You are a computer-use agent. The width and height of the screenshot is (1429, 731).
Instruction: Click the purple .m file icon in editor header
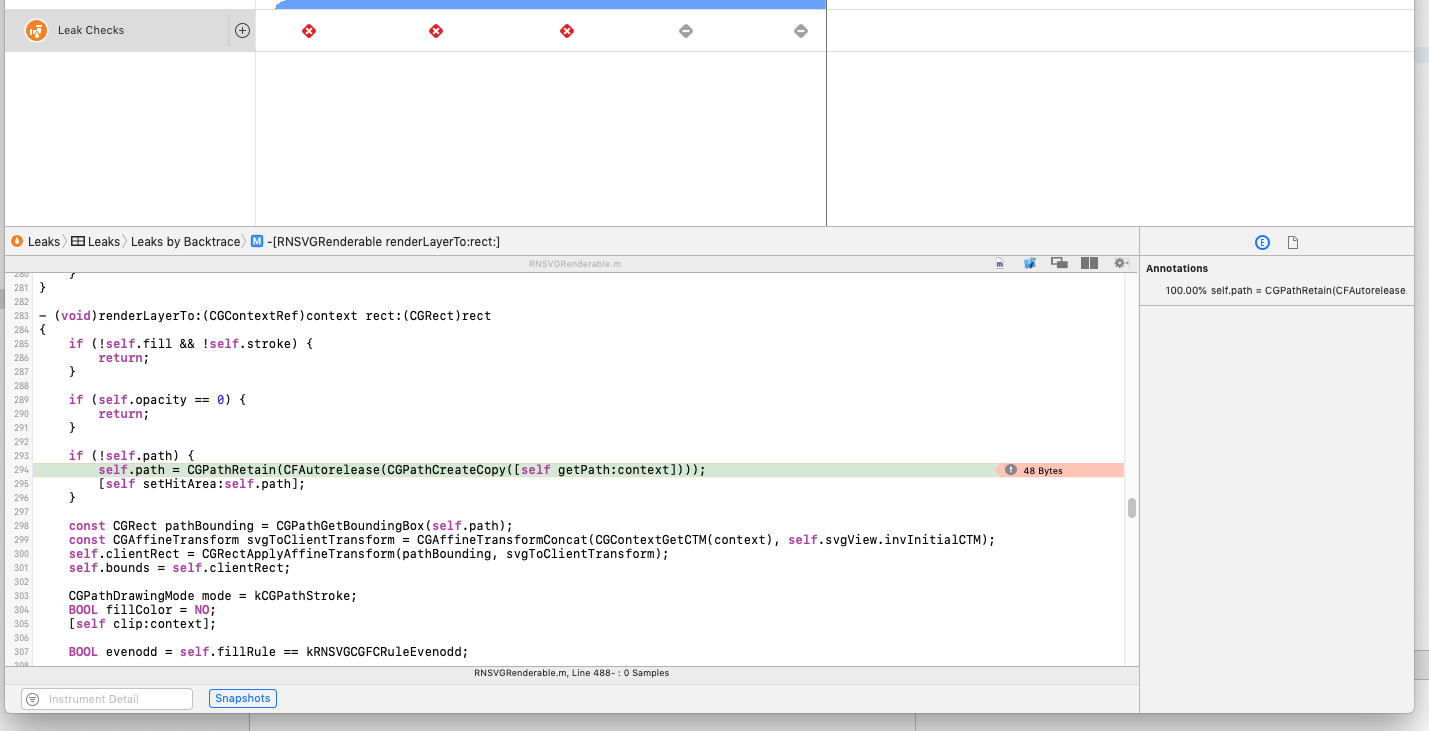click(x=999, y=263)
